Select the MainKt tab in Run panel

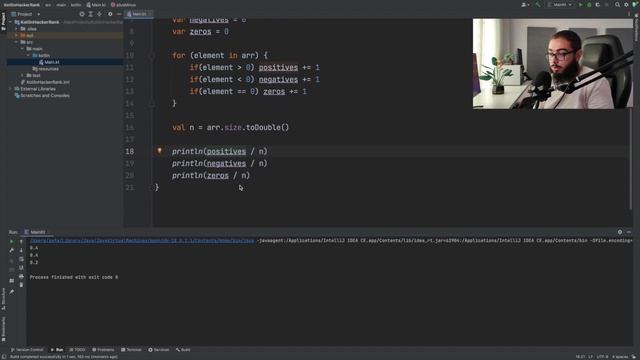tap(36, 232)
